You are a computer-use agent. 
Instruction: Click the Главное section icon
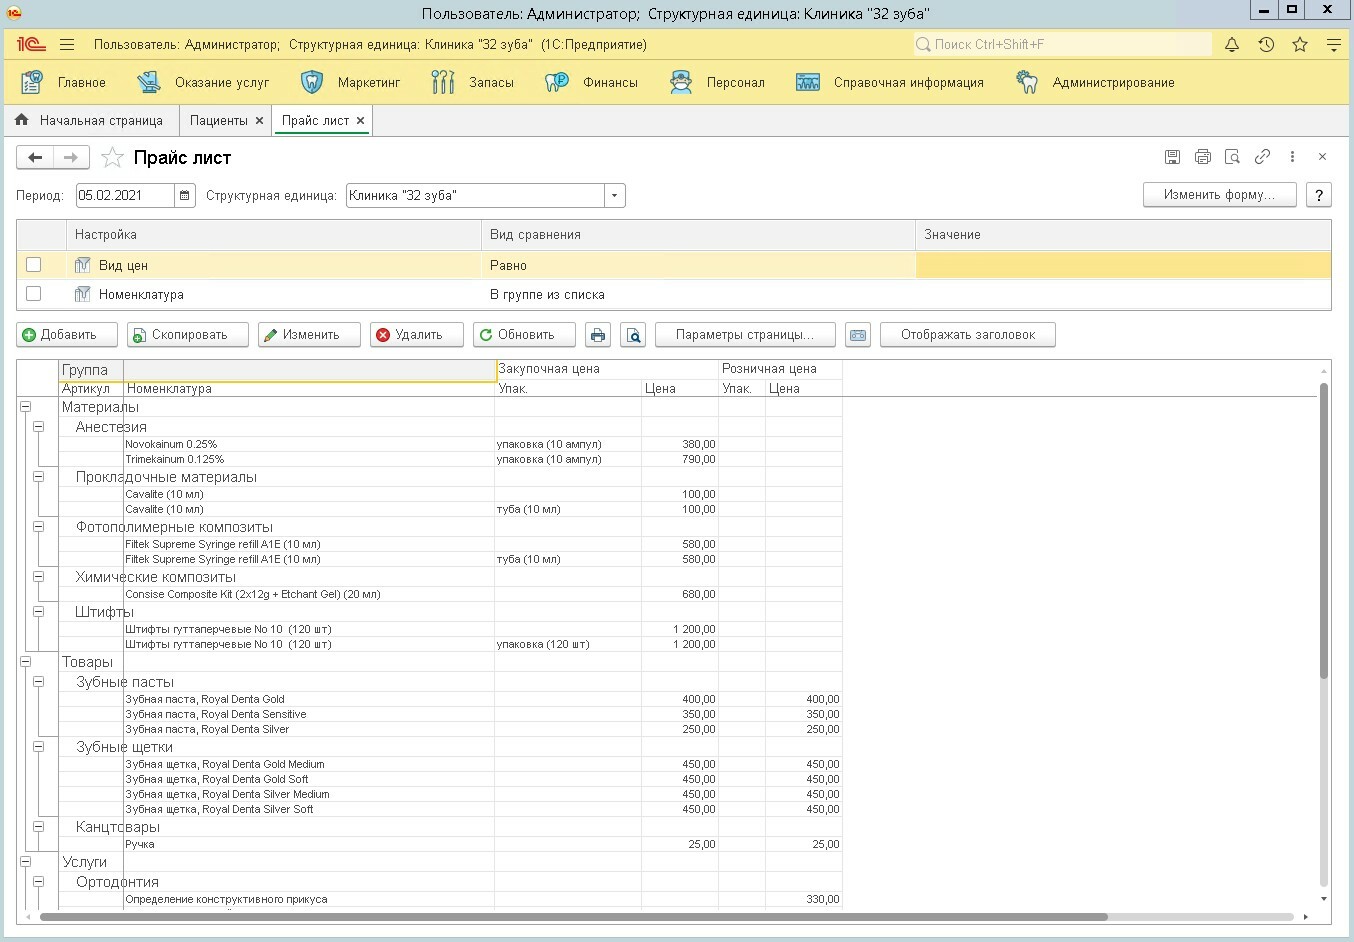coord(32,82)
